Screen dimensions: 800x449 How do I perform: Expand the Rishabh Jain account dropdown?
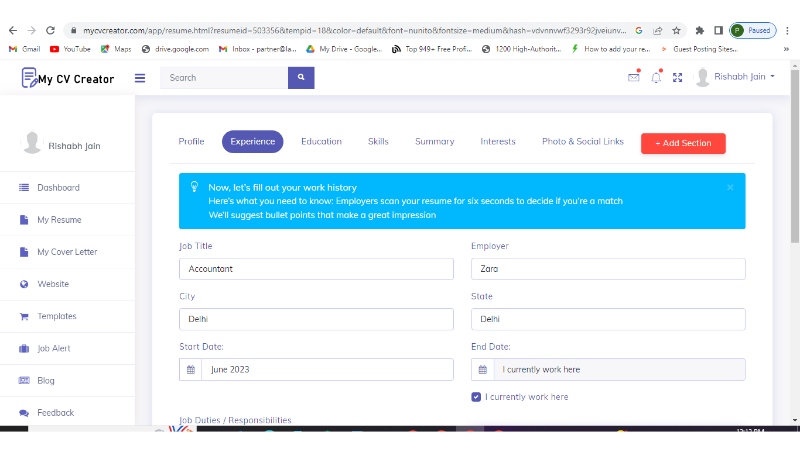click(x=735, y=77)
